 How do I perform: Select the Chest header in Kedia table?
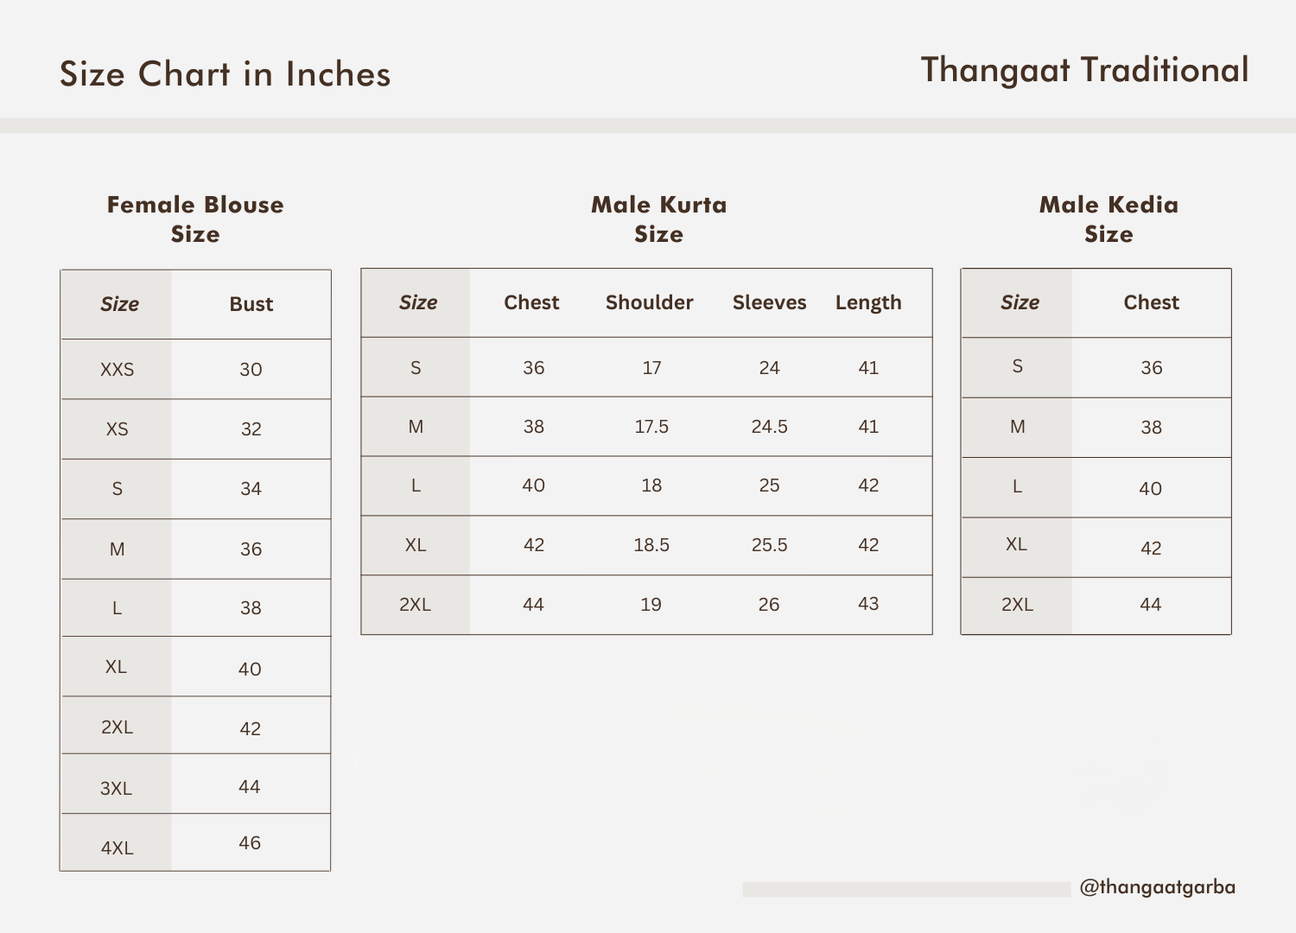1151,302
